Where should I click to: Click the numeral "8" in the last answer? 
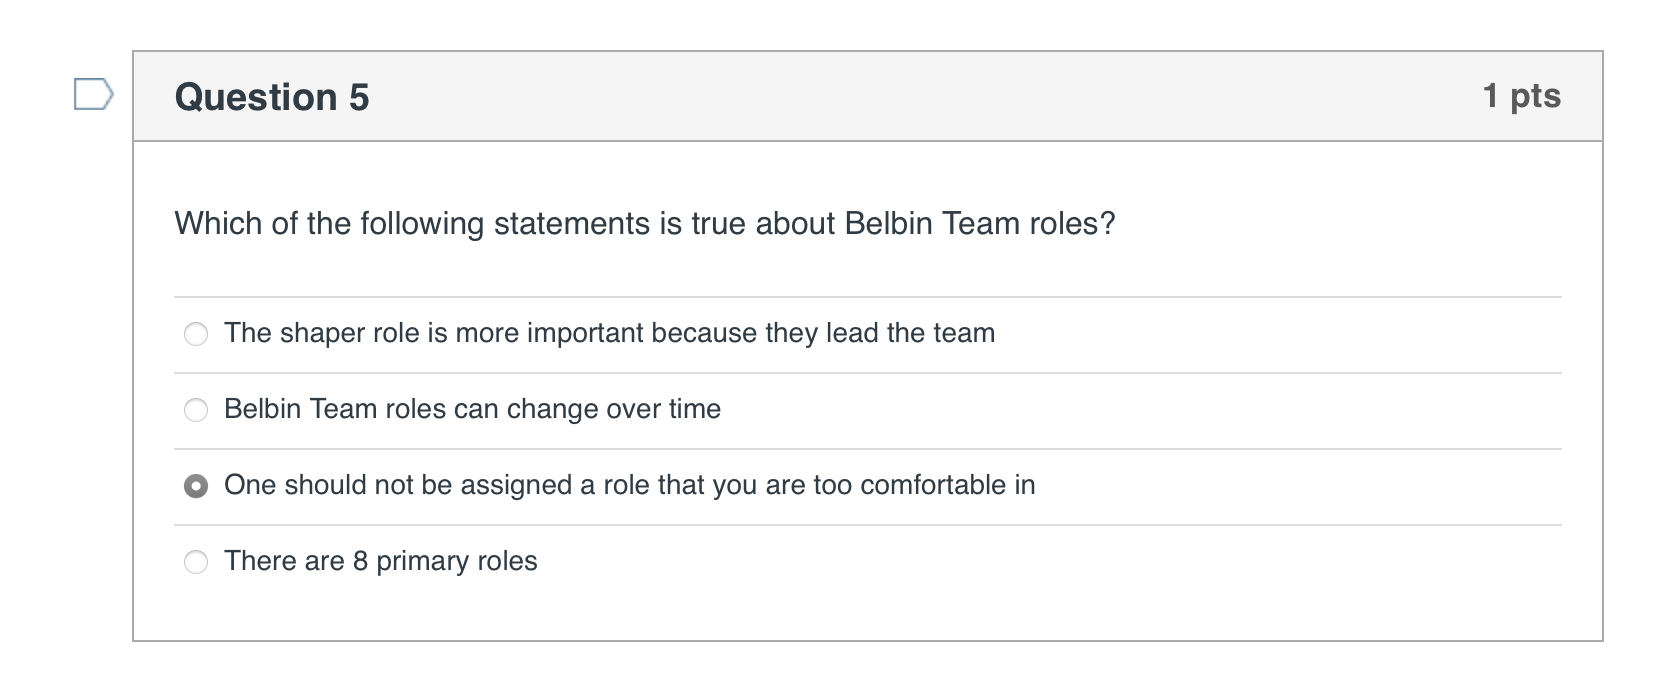point(361,561)
